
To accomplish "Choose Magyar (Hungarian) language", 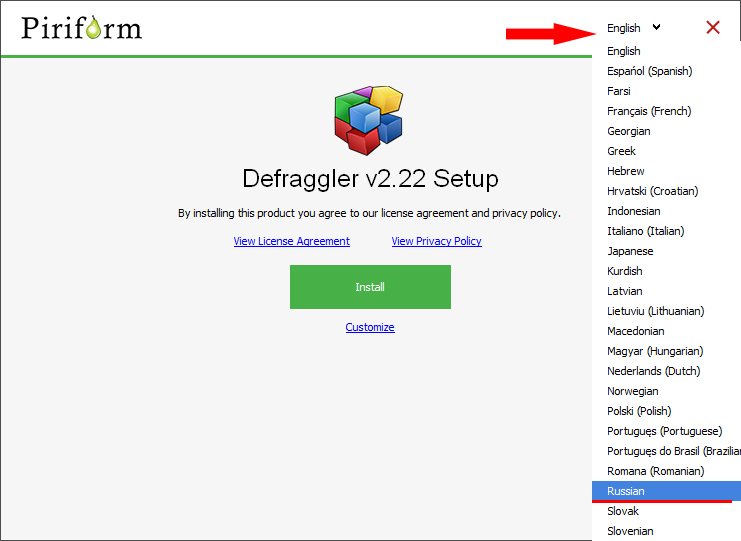I will pyautogui.click(x=654, y=351).
